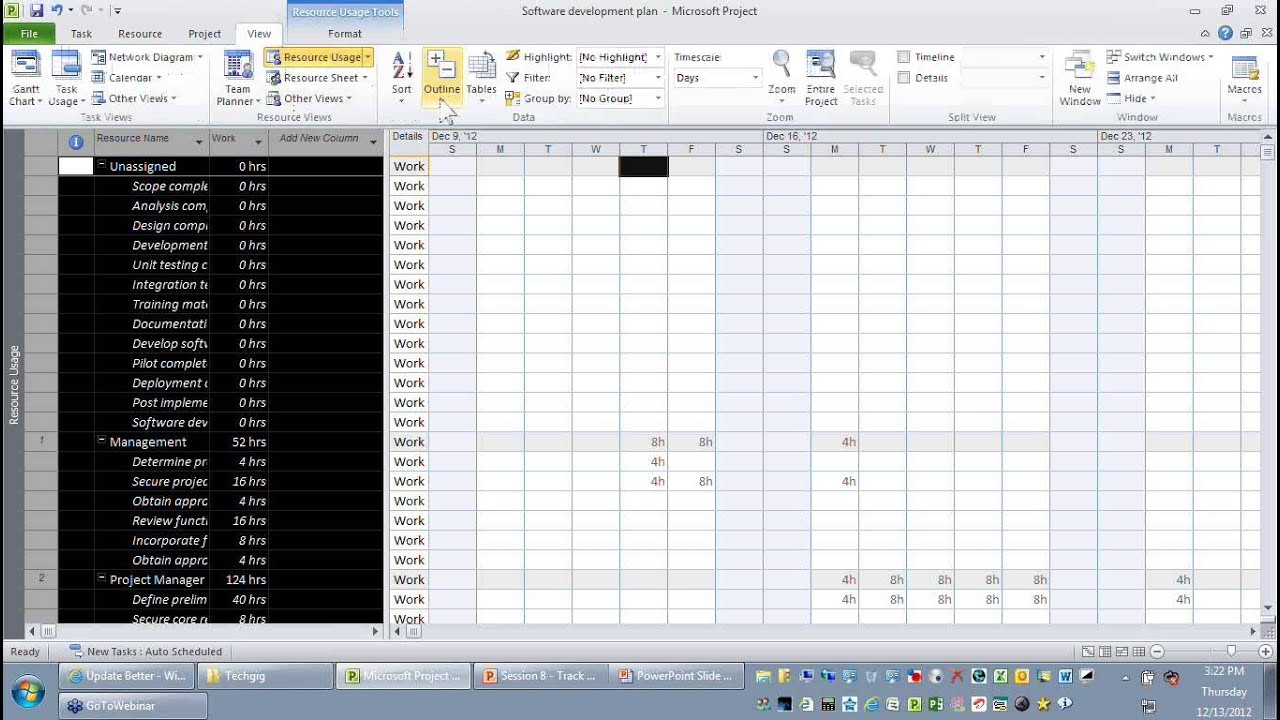The width and height of the screenshot is (1280, 720).
Task: Click Entire Project zoom button
Action: [x=821, y=78]
